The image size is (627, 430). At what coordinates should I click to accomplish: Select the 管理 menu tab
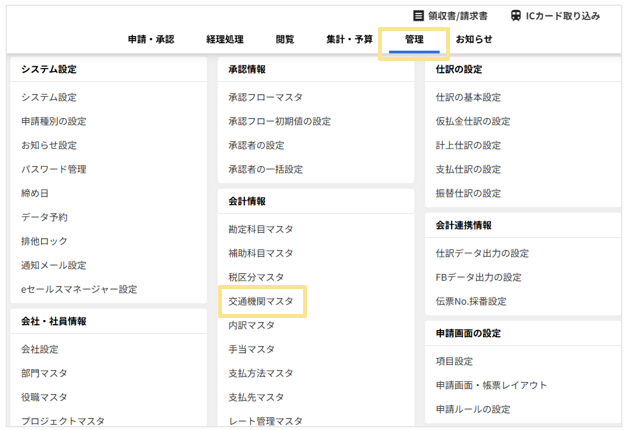[x=414, y=39]
